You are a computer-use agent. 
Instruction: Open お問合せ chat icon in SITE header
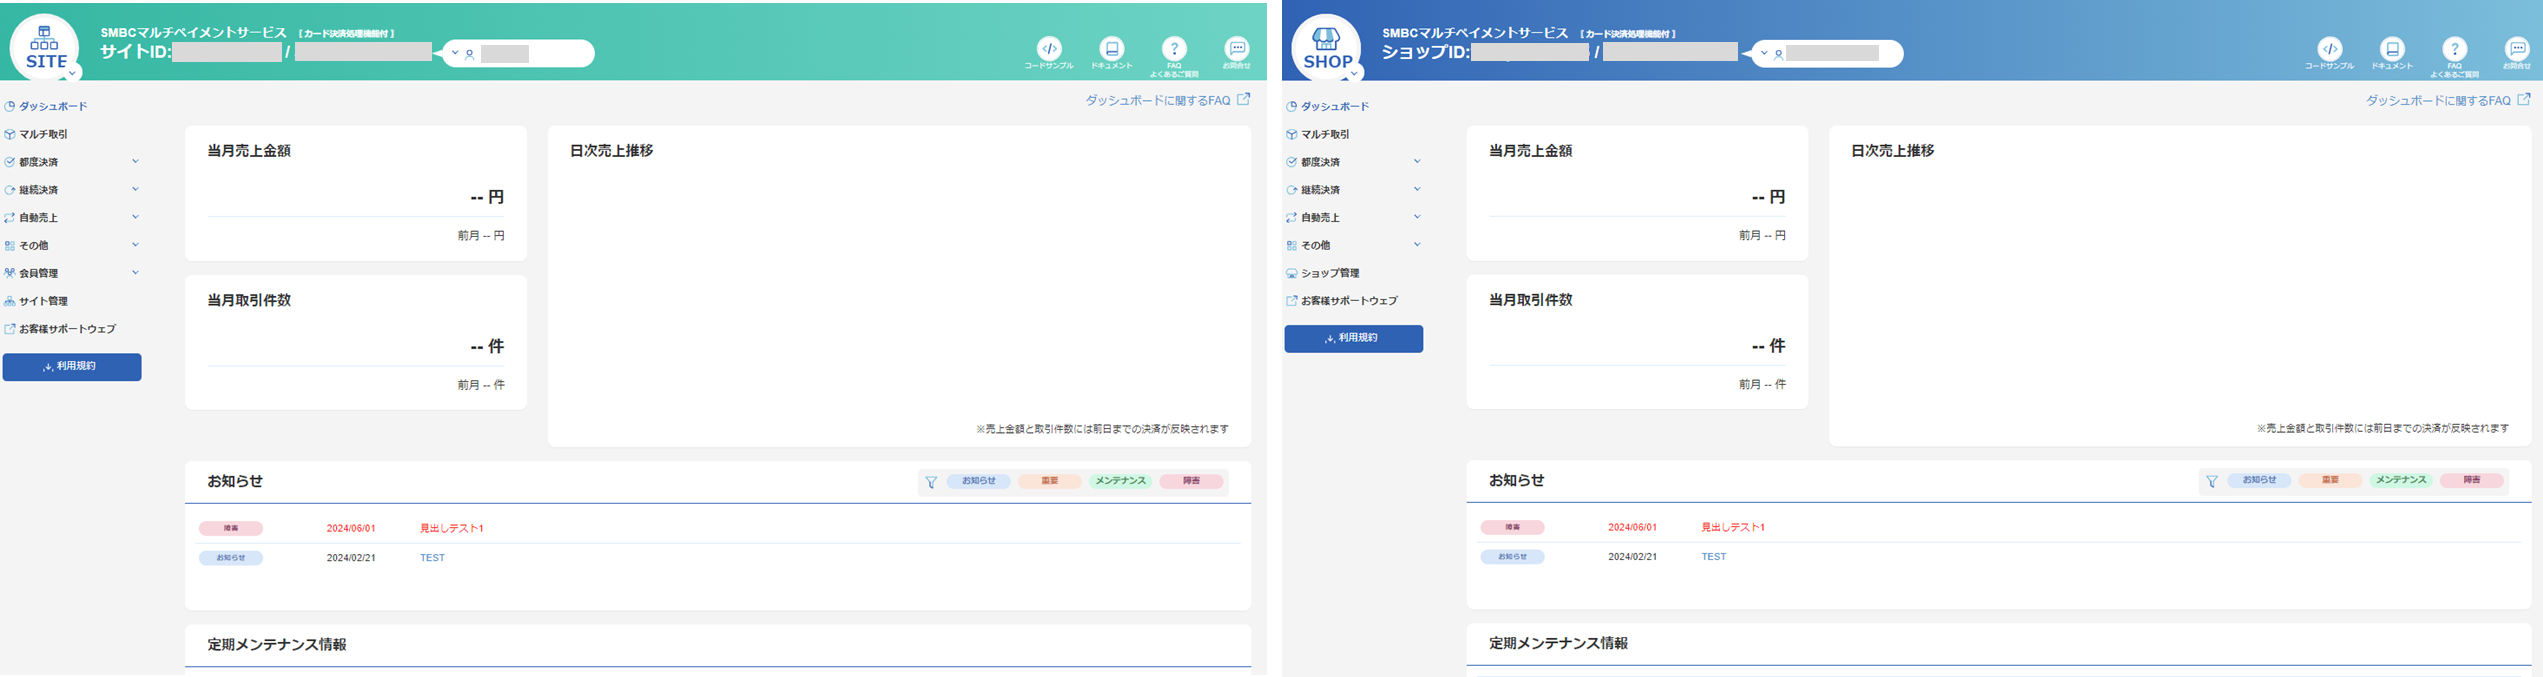point(1237,53)
